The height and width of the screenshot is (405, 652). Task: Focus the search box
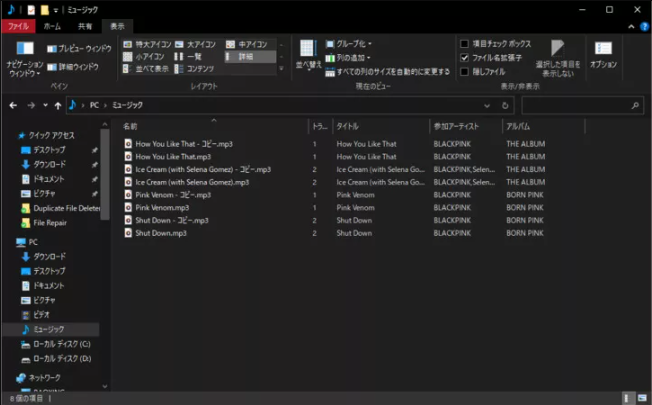pyautogui.click(x=582, y=106)
